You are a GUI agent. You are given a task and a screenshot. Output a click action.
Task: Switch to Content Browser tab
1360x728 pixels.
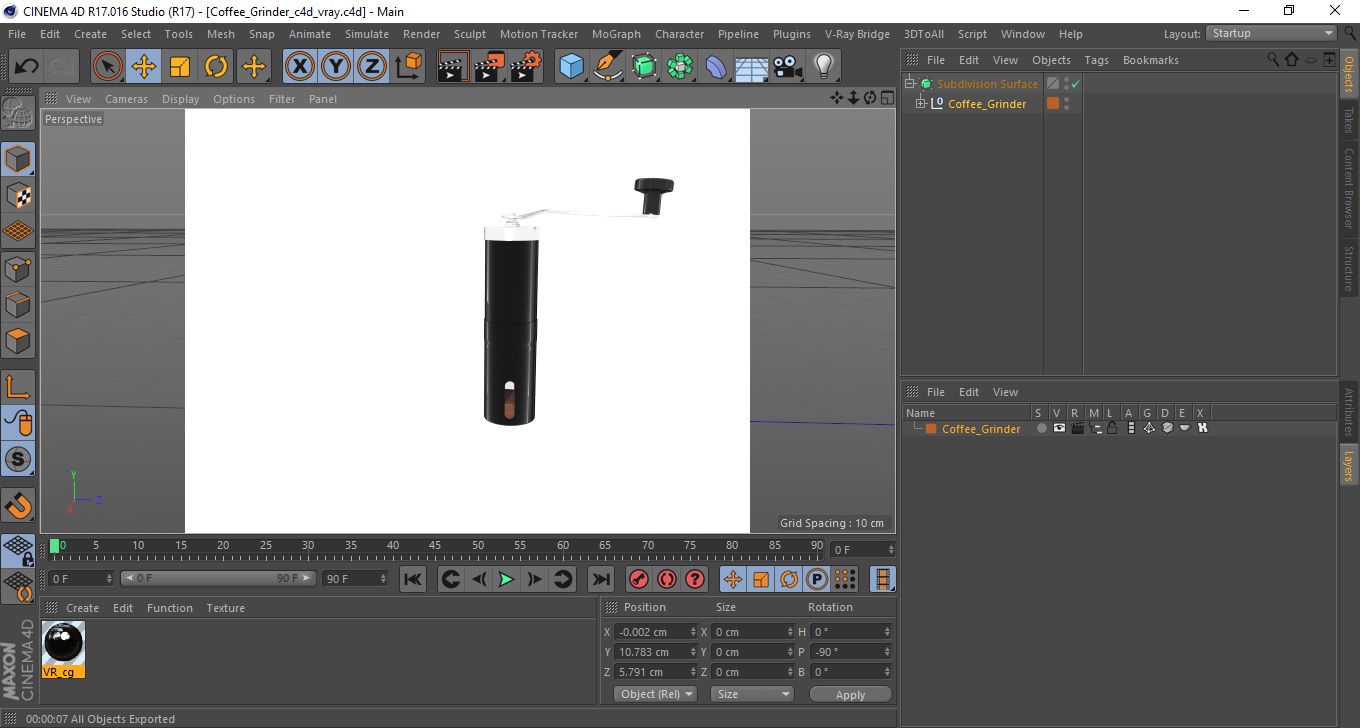[x=1348, y=188]
